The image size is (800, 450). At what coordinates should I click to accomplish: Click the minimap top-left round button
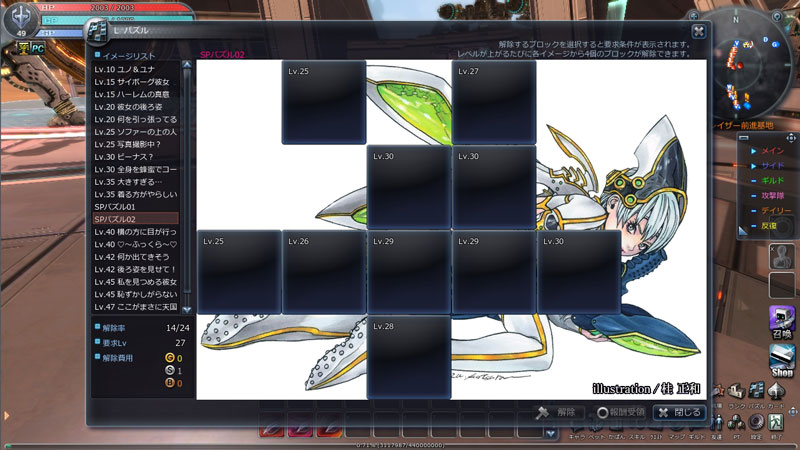pyautogui.click(x=694, y=16)
